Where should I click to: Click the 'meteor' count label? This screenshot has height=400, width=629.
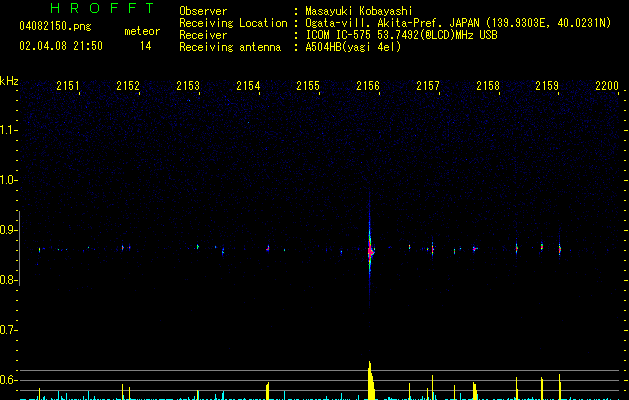click(x=142, y=31)
